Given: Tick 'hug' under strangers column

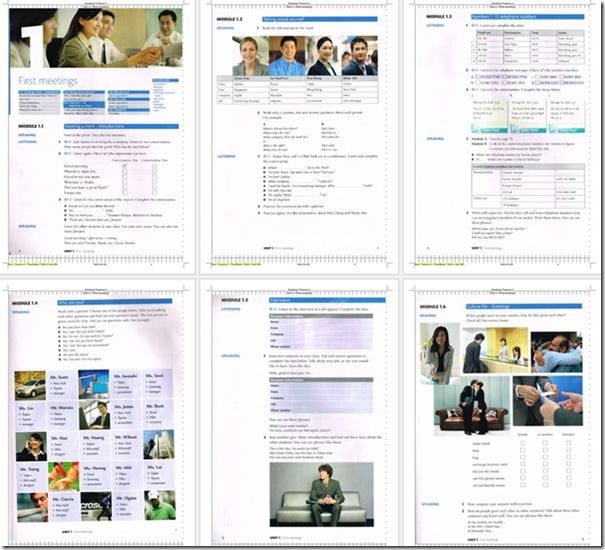Looking at the screenshot, I should pyautogui.click(x=568, y=457).
